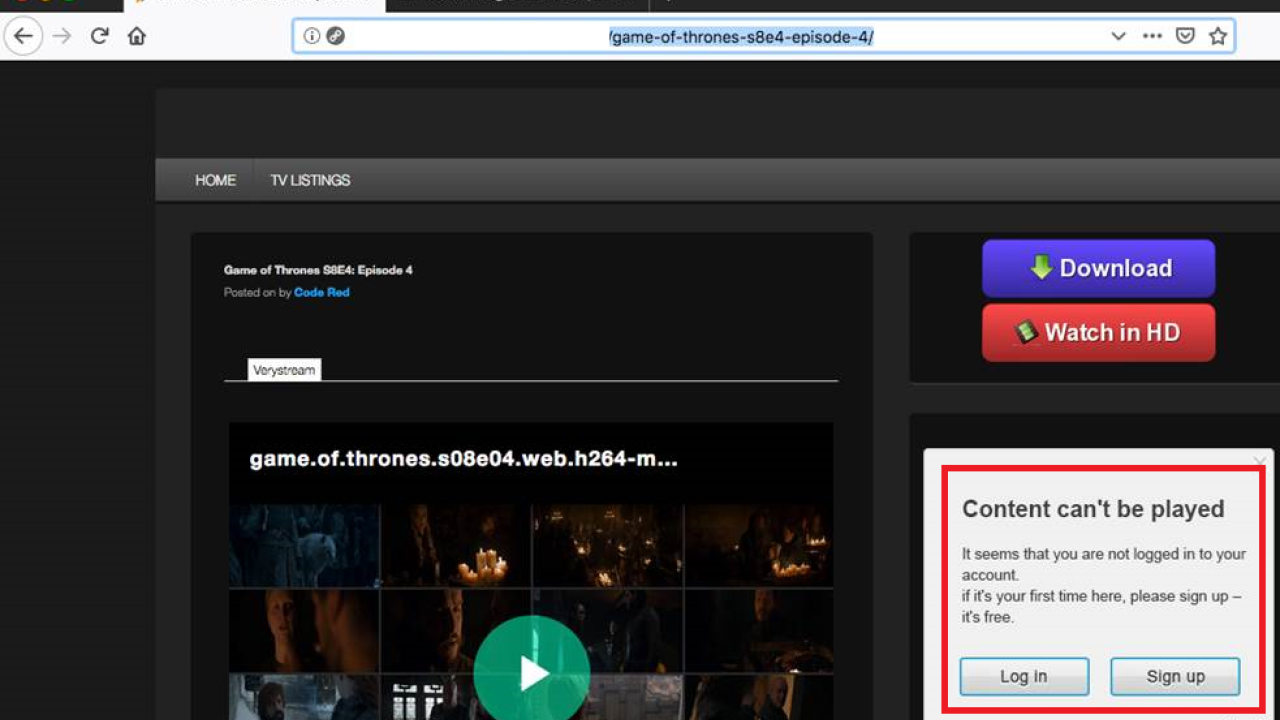Click the post title Game of Thrones S8E4

(318, 270)
